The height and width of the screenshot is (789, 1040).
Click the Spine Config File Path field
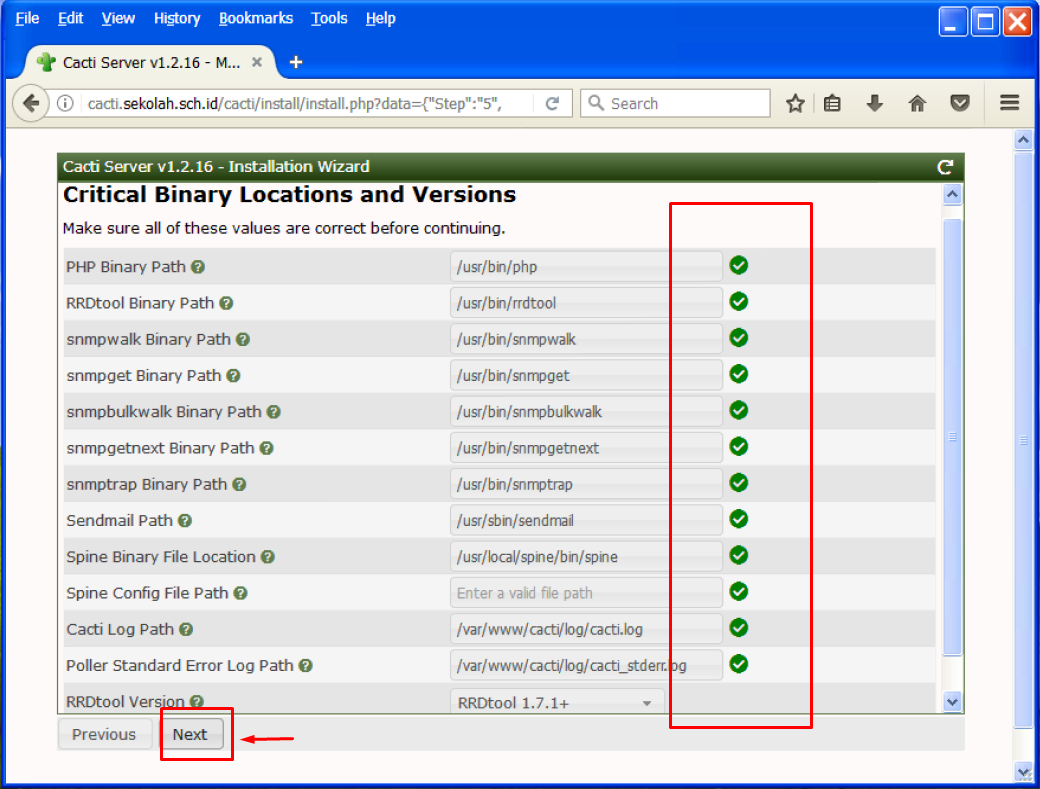coord(586,593)
